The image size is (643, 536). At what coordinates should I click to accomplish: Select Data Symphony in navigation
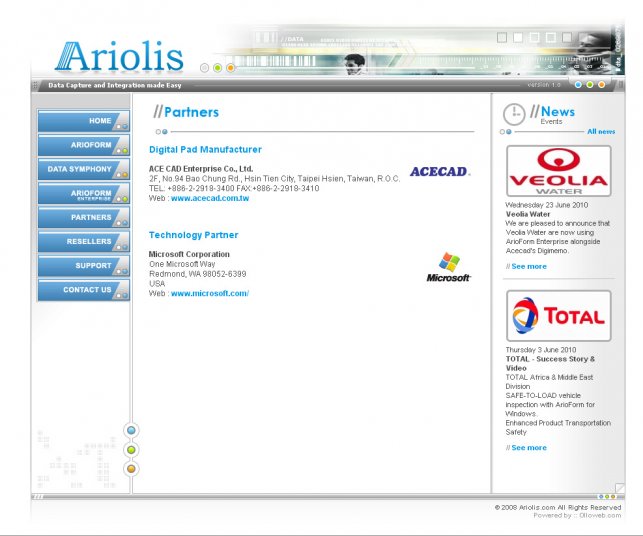click(82, 170)
